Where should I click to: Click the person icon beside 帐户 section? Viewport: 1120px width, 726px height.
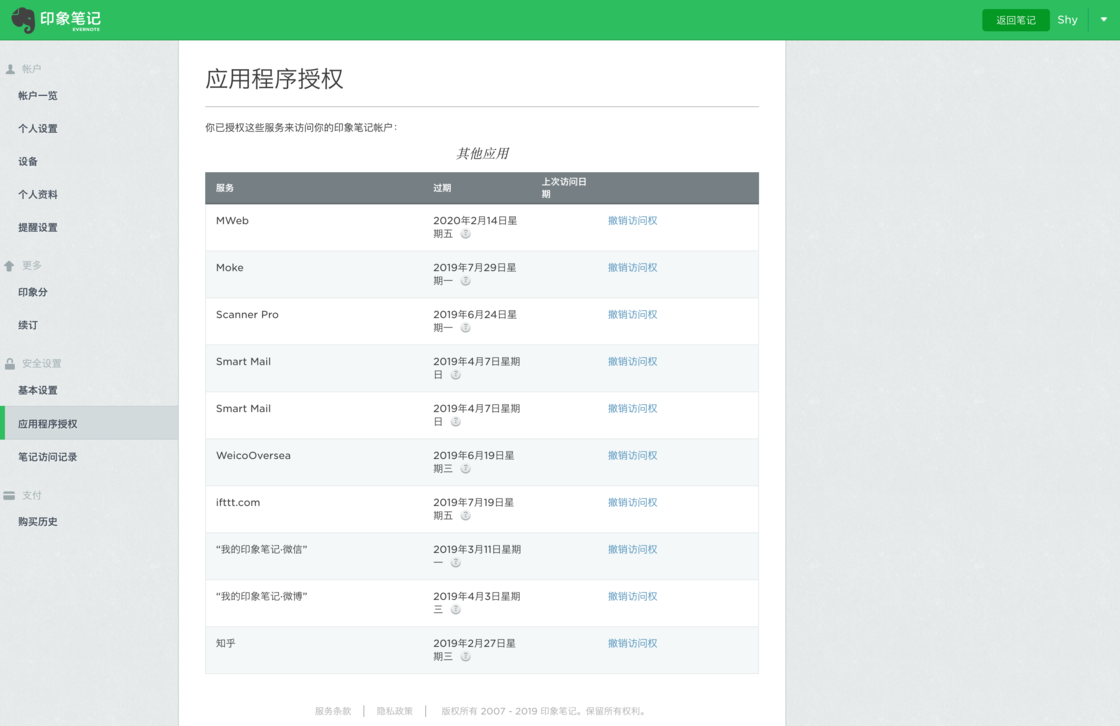[x=11, y=68]
